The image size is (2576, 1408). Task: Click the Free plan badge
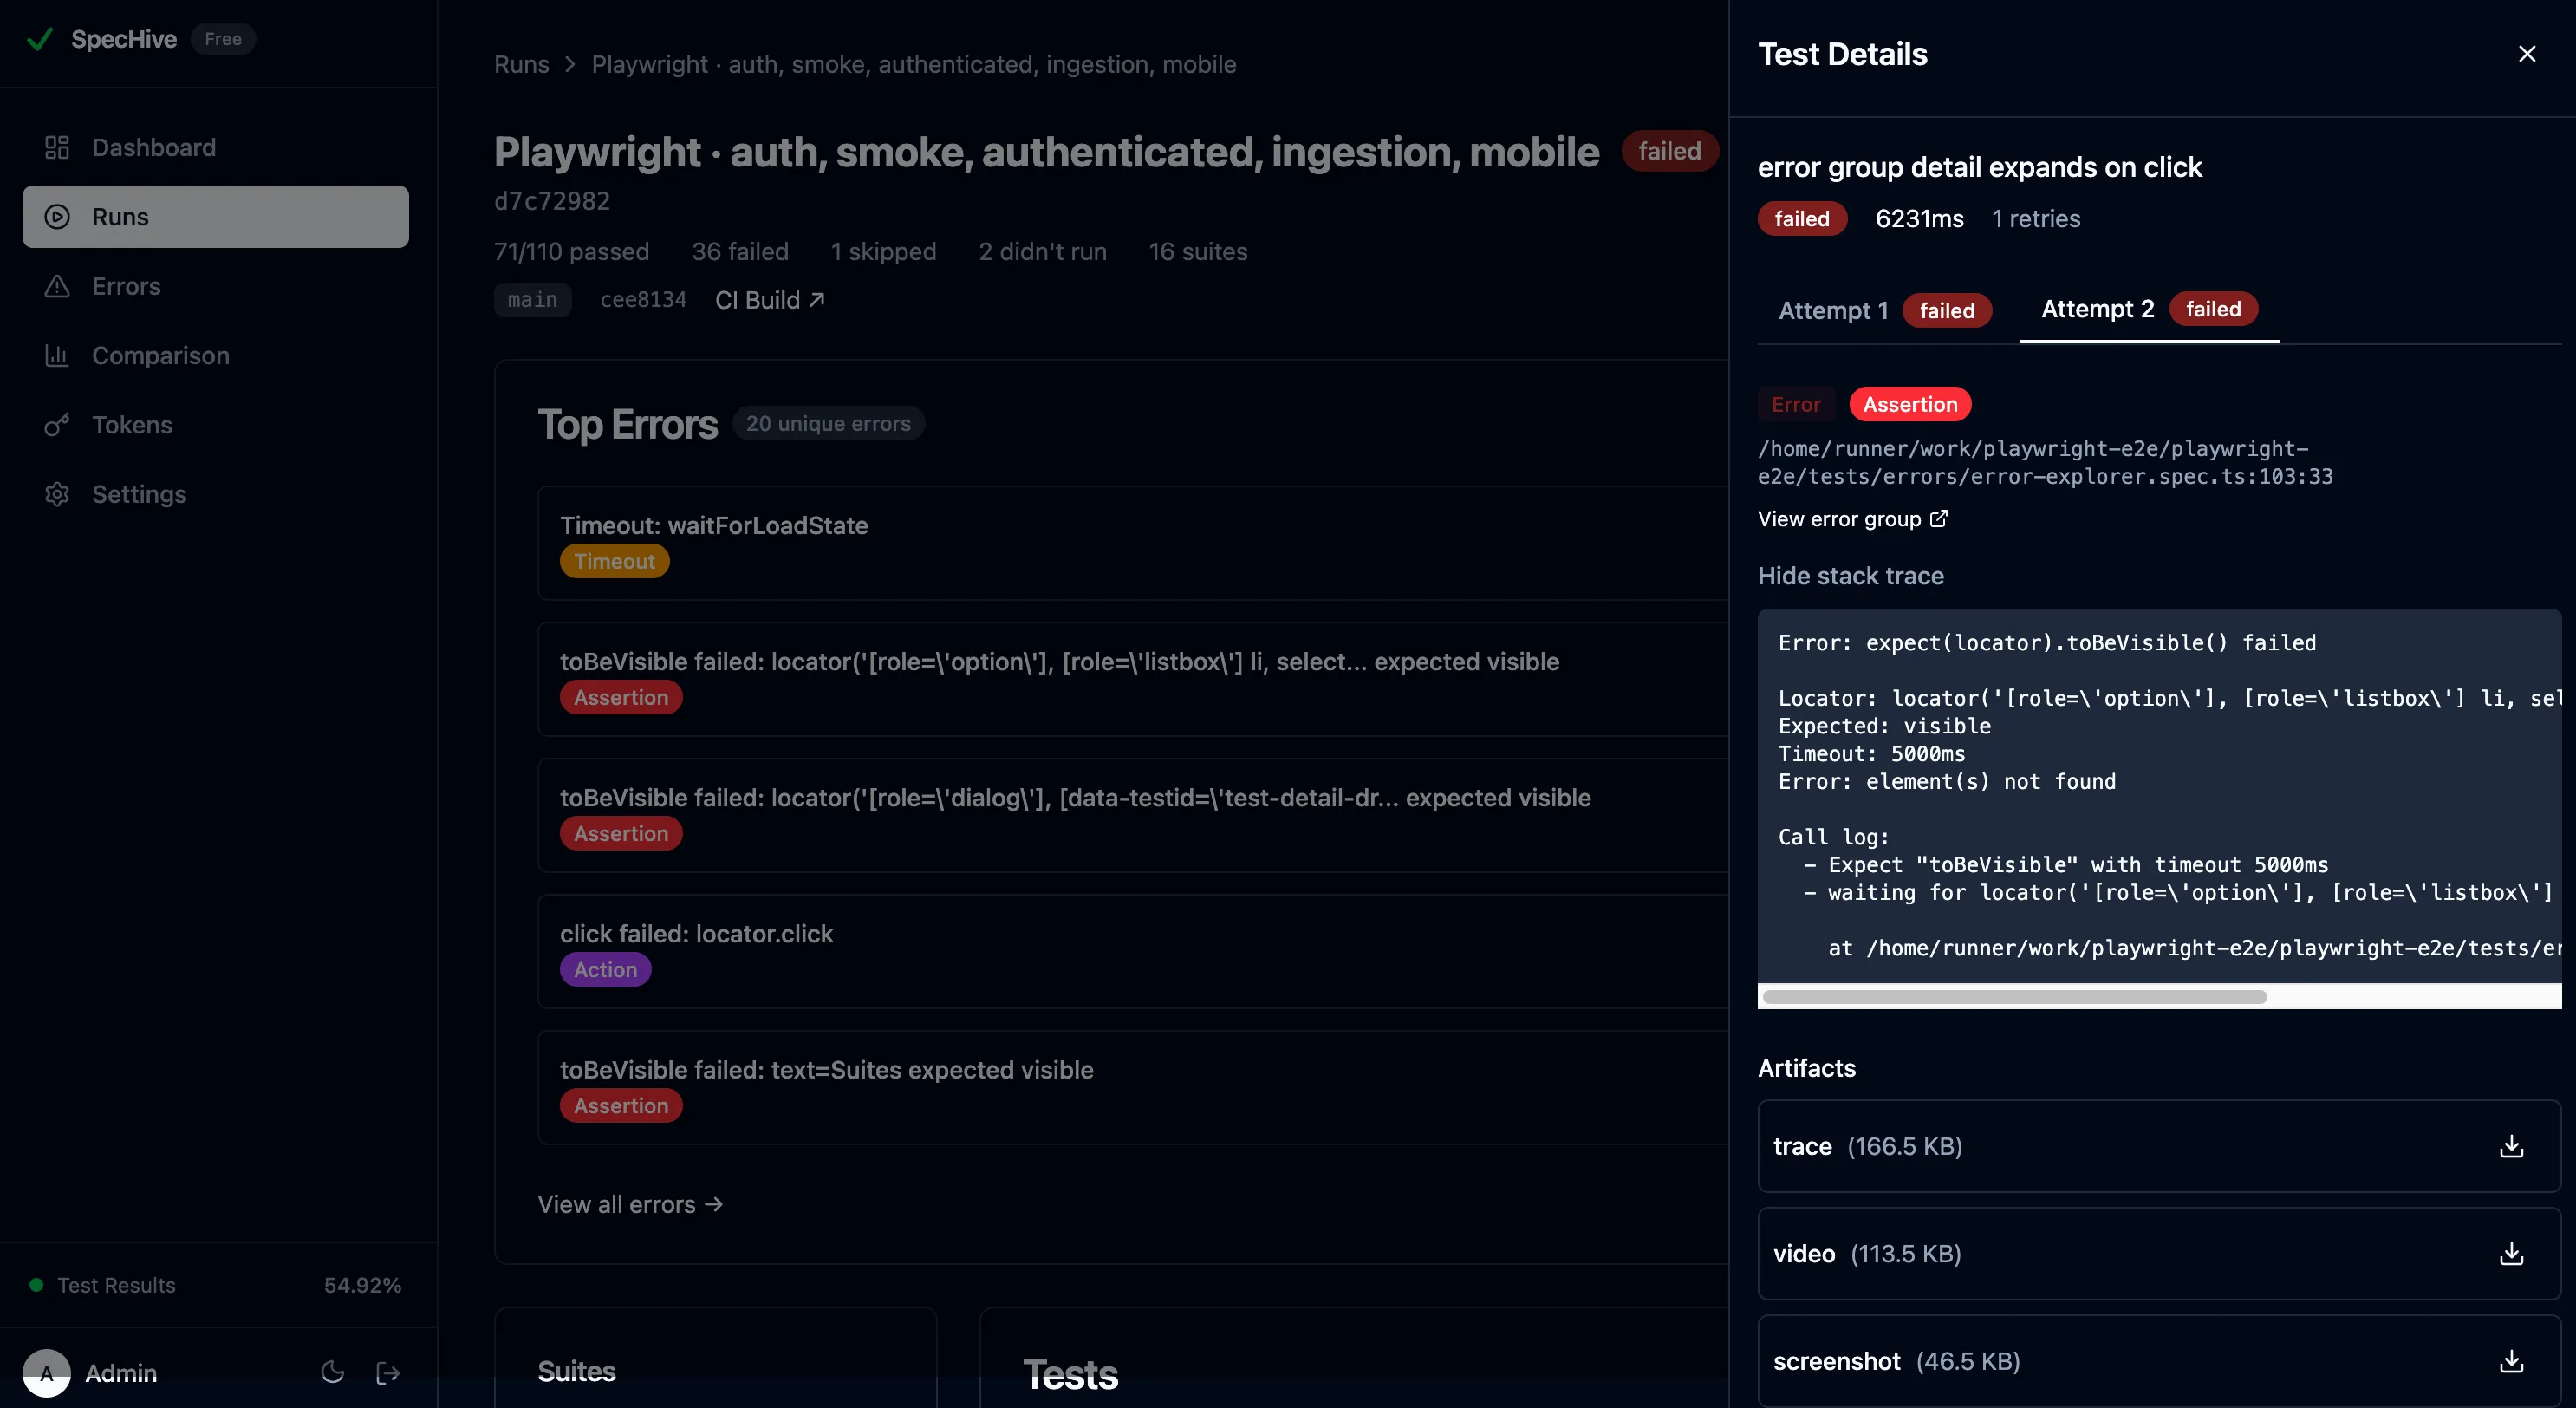coord(223,39)
